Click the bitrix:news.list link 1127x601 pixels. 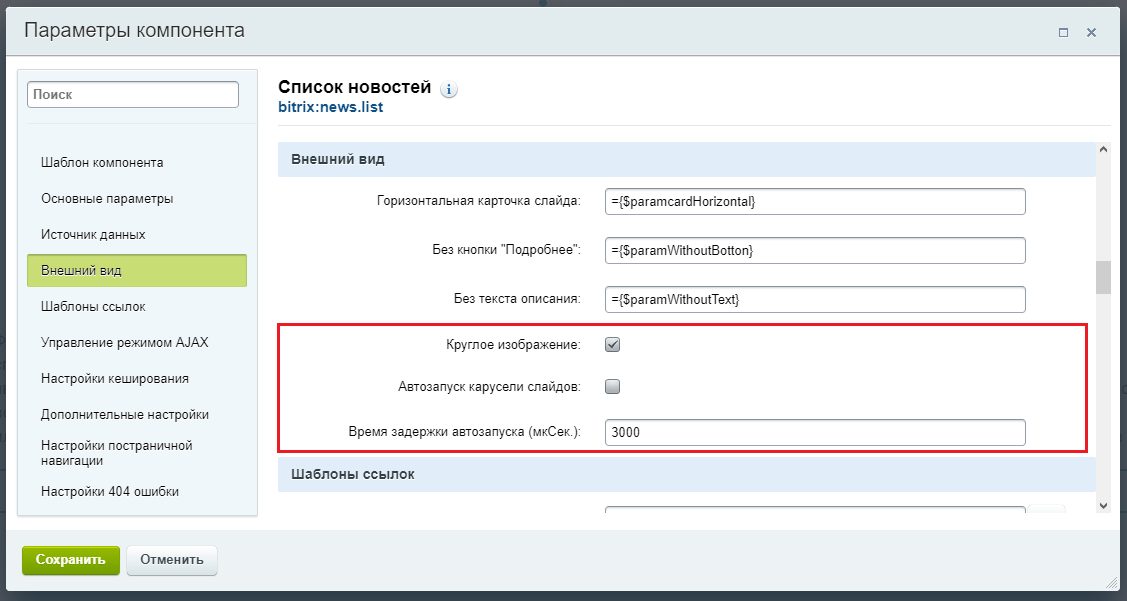pyautogui.click(x=331, y=107)
